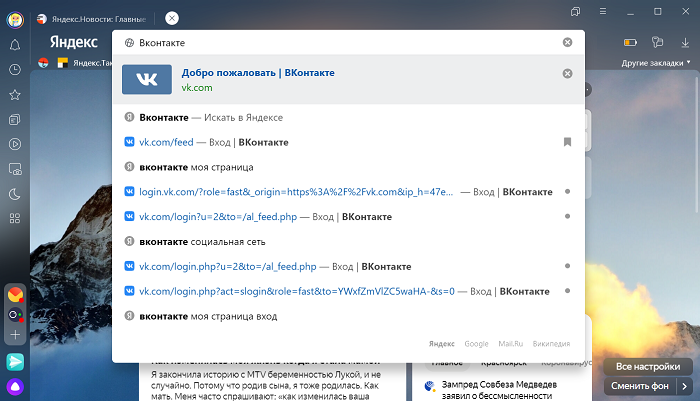Switch to Яндекс.Новости tab
The image size is (700, 401).
click(x=92, y=19)
